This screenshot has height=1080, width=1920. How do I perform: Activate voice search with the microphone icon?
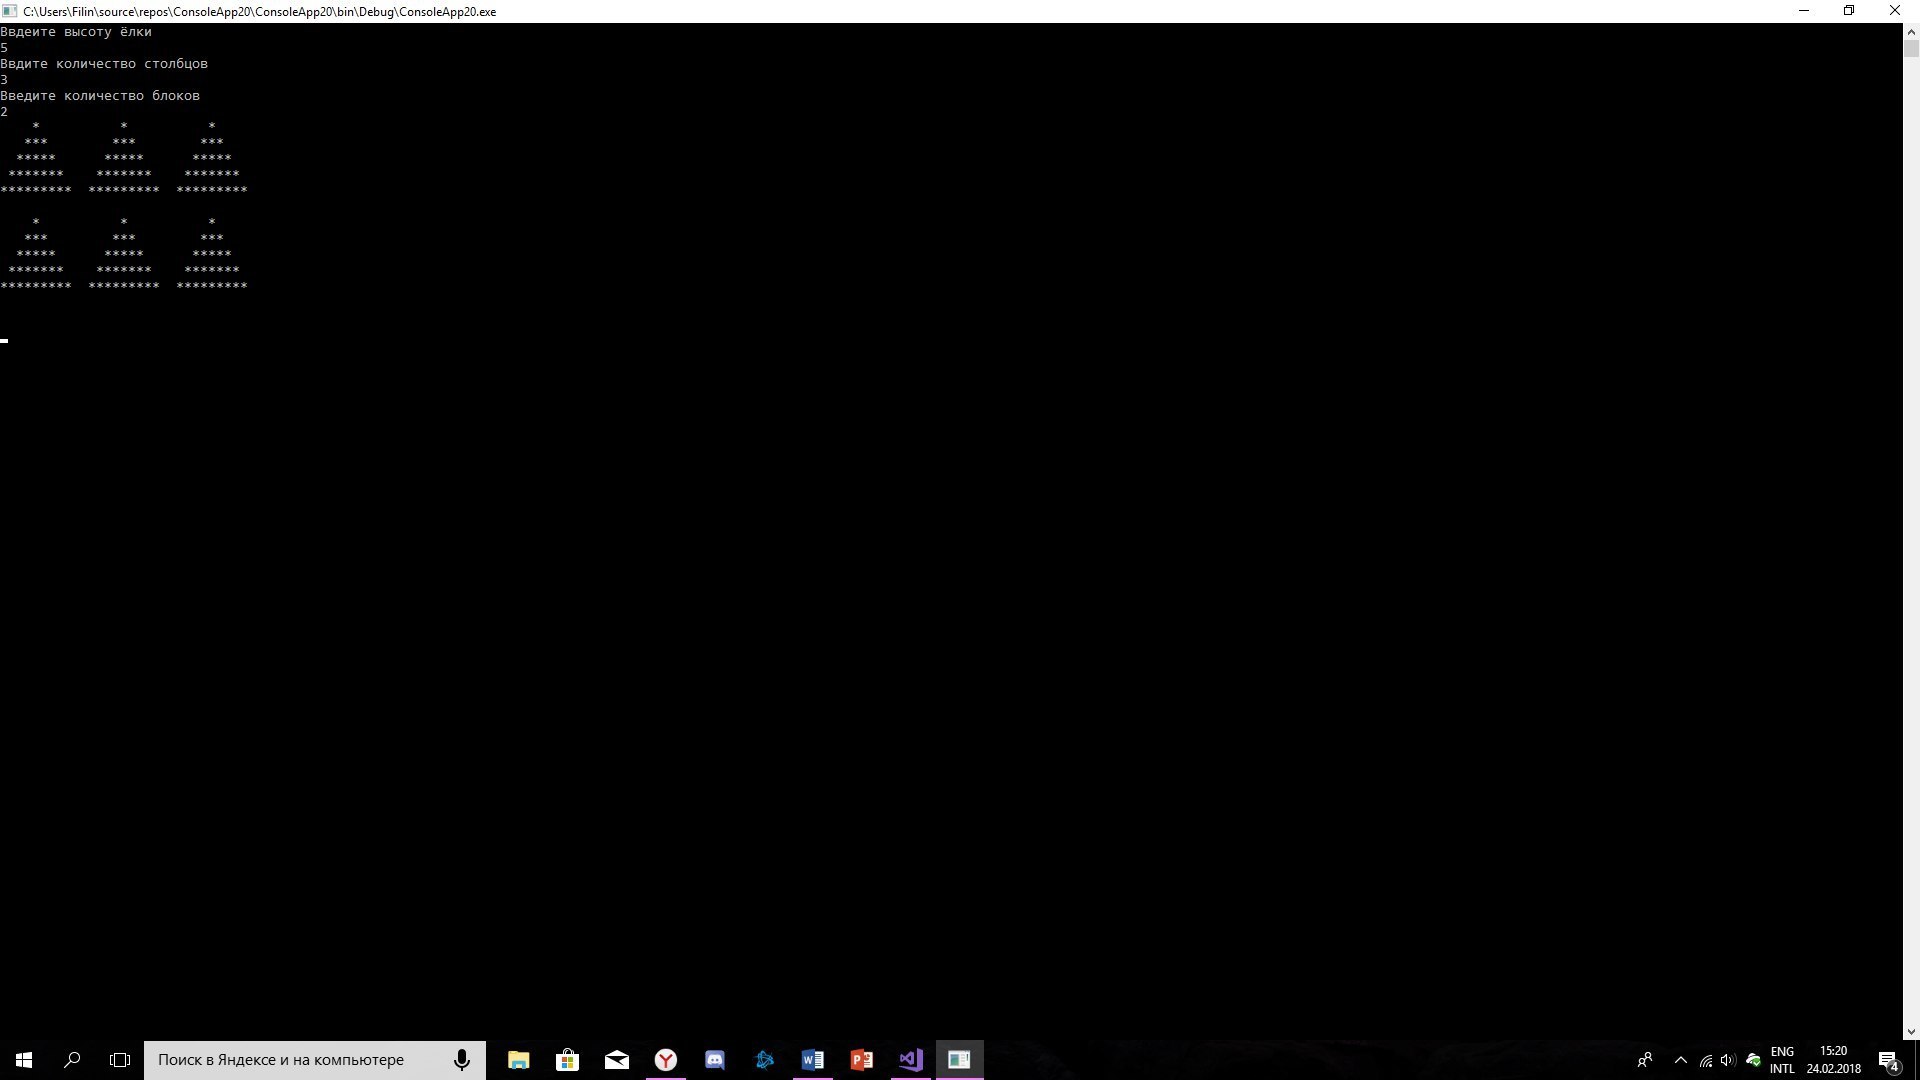(x=461, y=1059)
